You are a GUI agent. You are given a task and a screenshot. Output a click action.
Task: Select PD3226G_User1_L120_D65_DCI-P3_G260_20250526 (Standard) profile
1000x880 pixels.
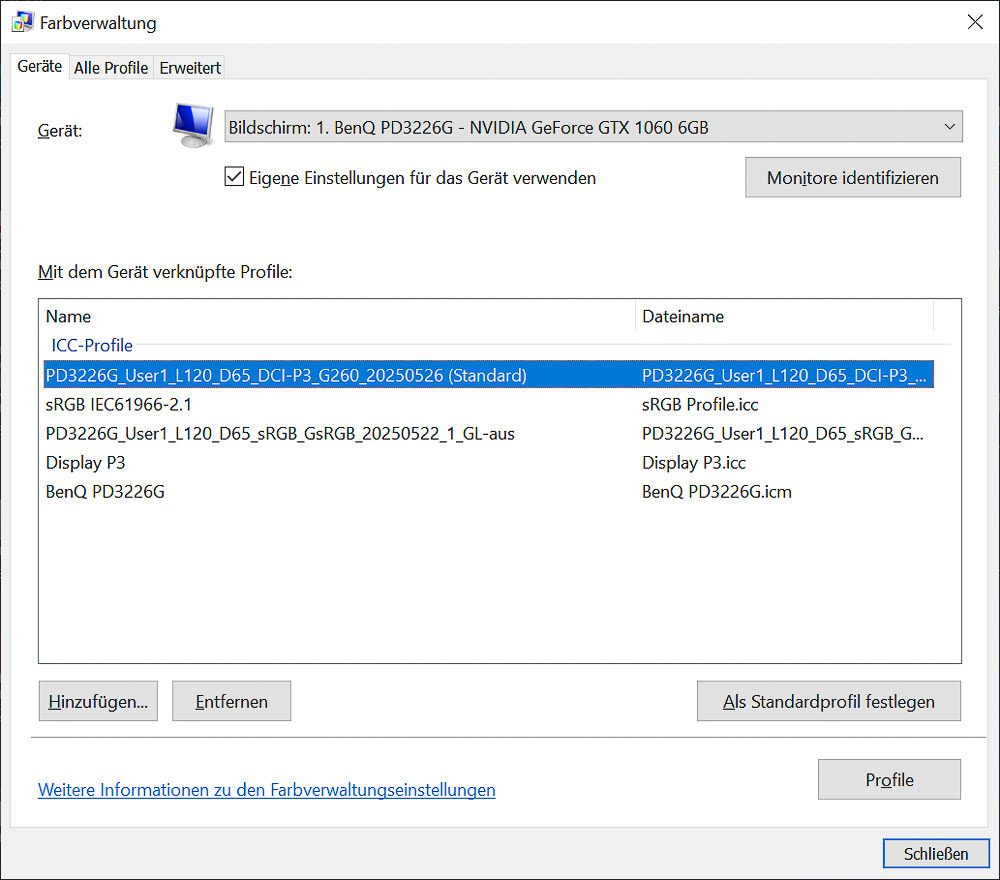(x=489, y=374)
